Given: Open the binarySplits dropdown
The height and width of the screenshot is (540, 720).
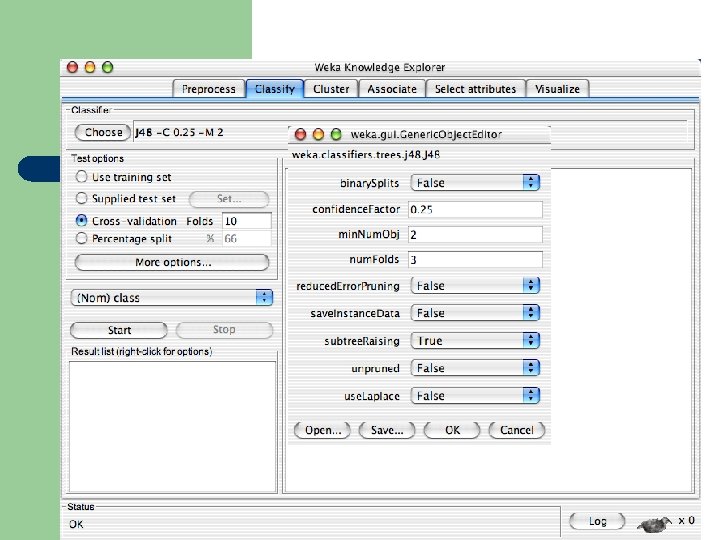Looking at the screenshot, I should (475, 183).
